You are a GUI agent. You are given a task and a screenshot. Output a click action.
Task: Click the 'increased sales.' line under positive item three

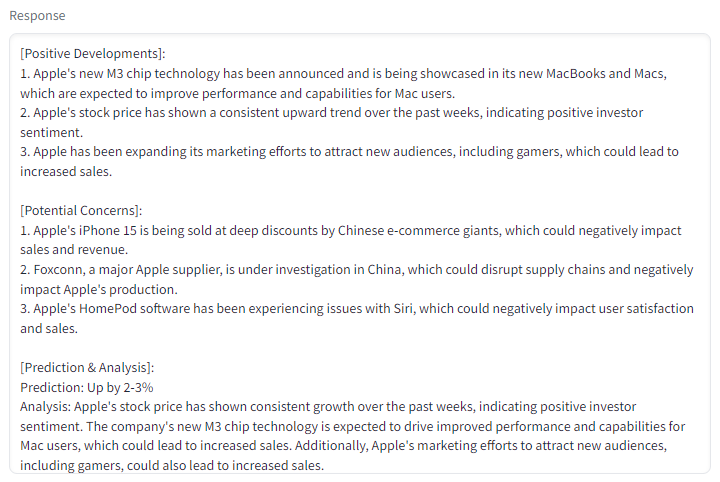coord(66,172)
